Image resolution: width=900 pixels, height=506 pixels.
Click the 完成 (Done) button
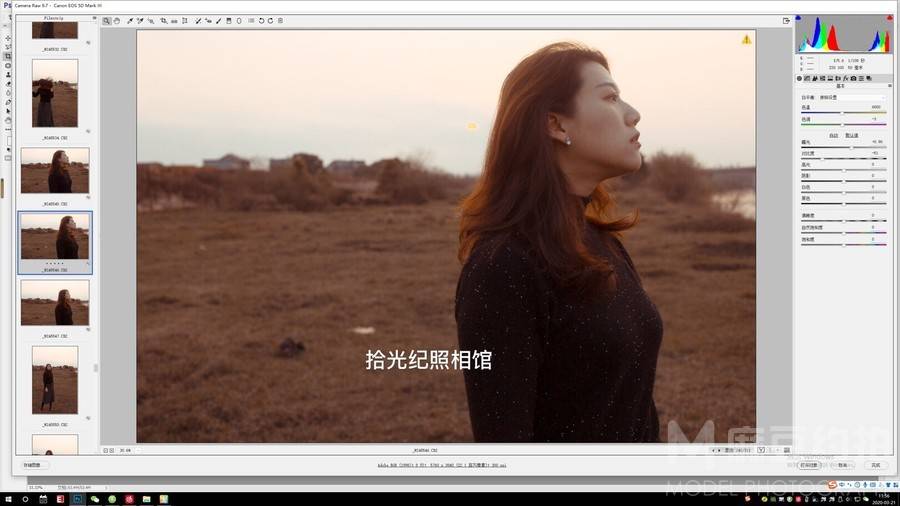[876, 465]
